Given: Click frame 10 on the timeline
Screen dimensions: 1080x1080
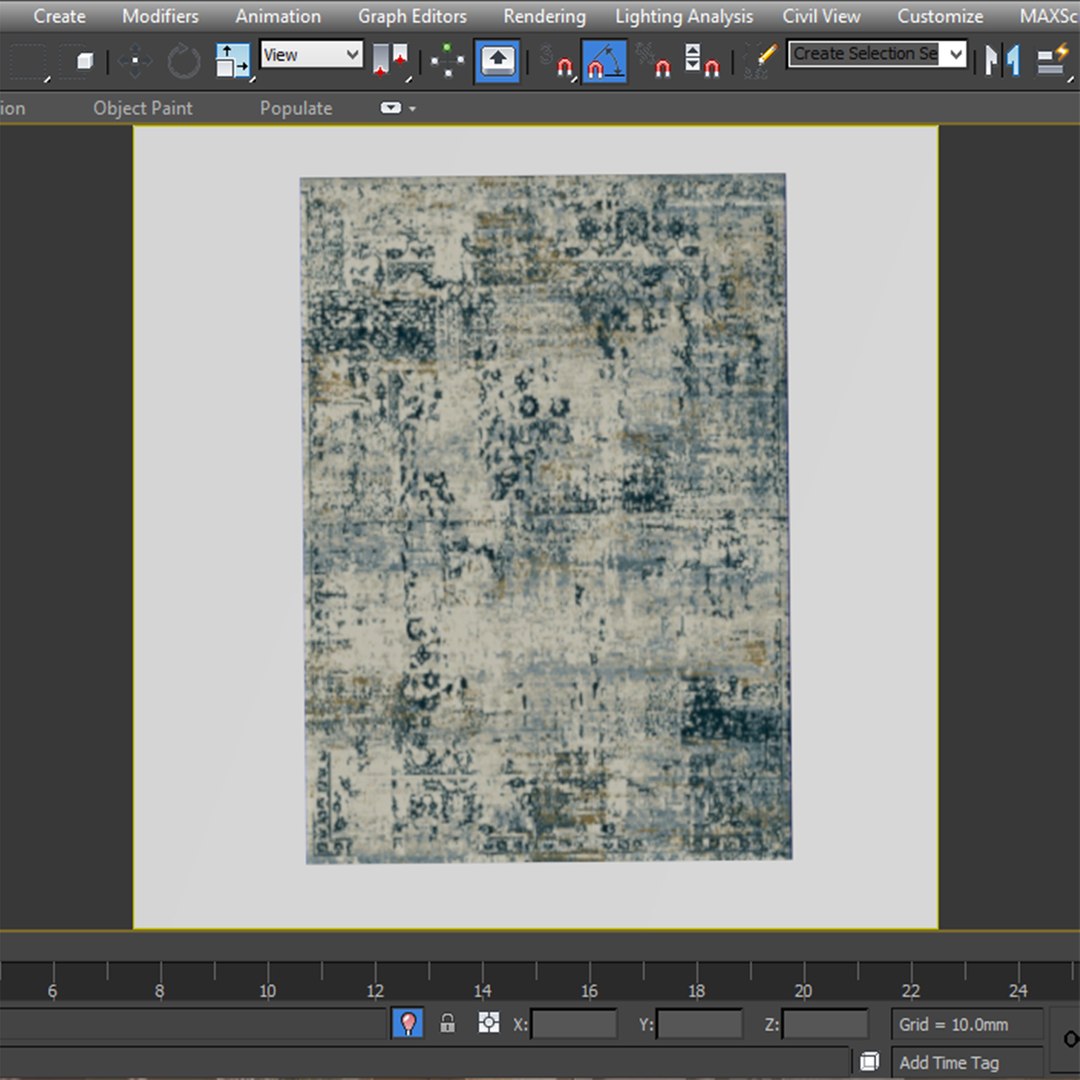Looking at the screenshot, I should pyautogui.click(x=267, y=990).
